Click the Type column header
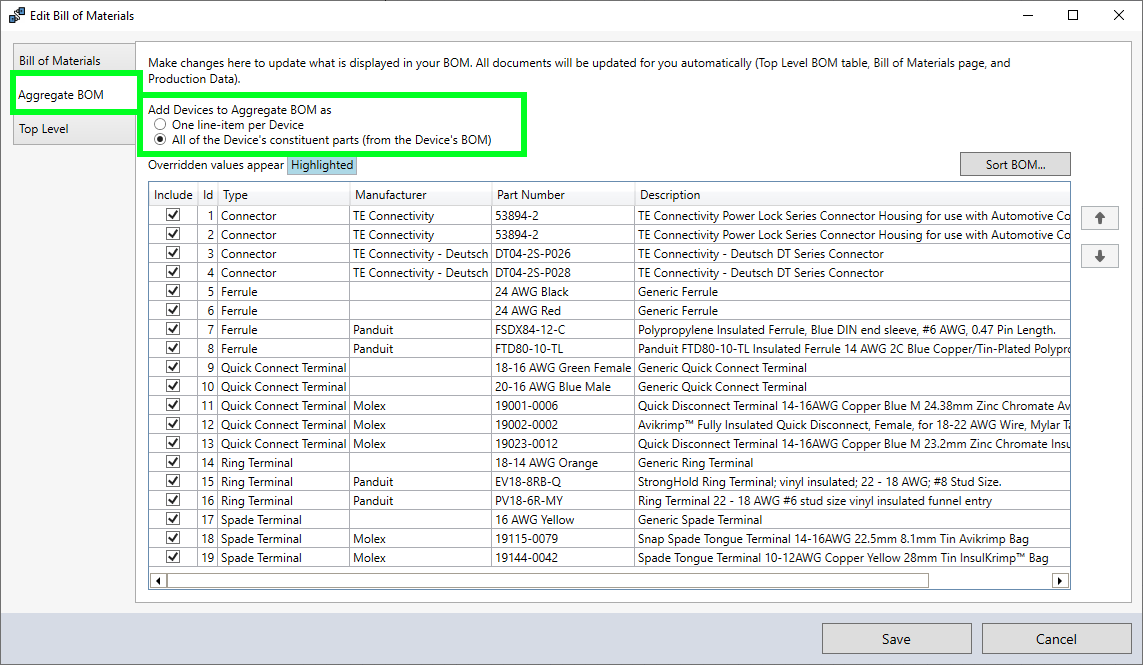 (284, 195)
